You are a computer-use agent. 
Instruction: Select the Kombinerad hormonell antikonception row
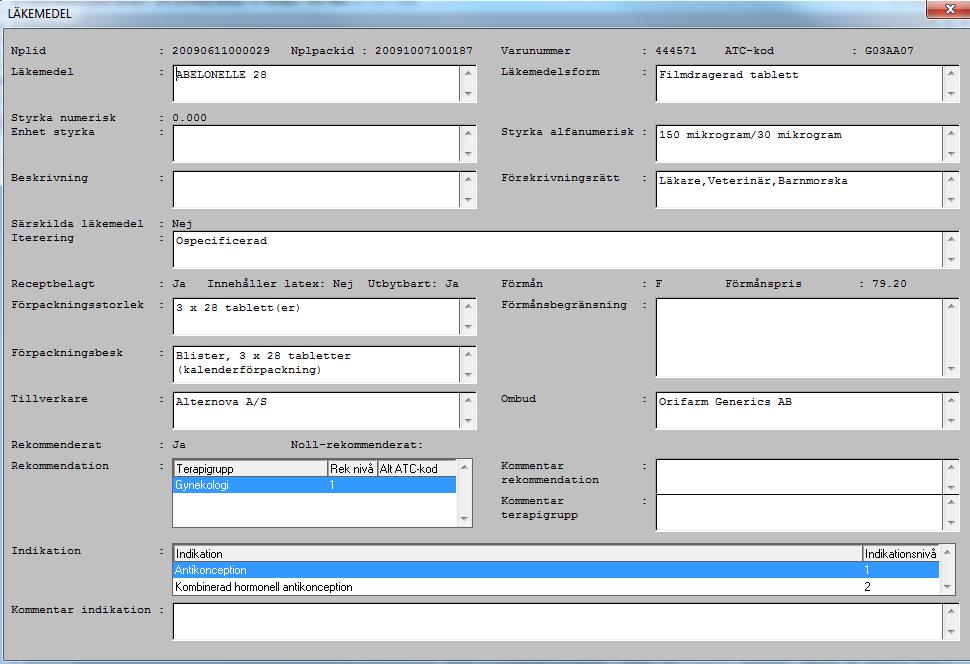click(556, 587)
